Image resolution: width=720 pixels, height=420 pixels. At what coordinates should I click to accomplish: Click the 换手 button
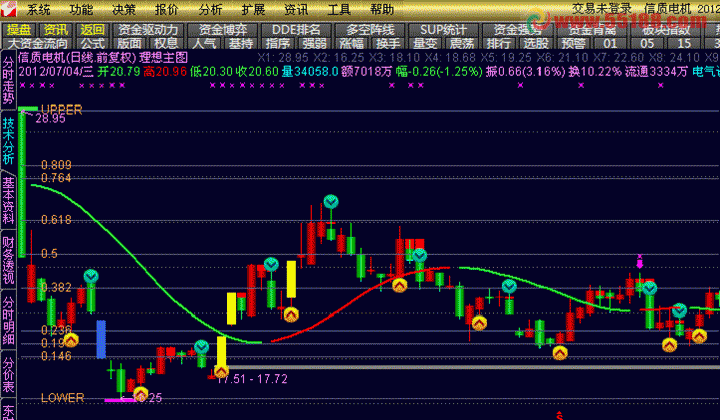coord(388,44)
